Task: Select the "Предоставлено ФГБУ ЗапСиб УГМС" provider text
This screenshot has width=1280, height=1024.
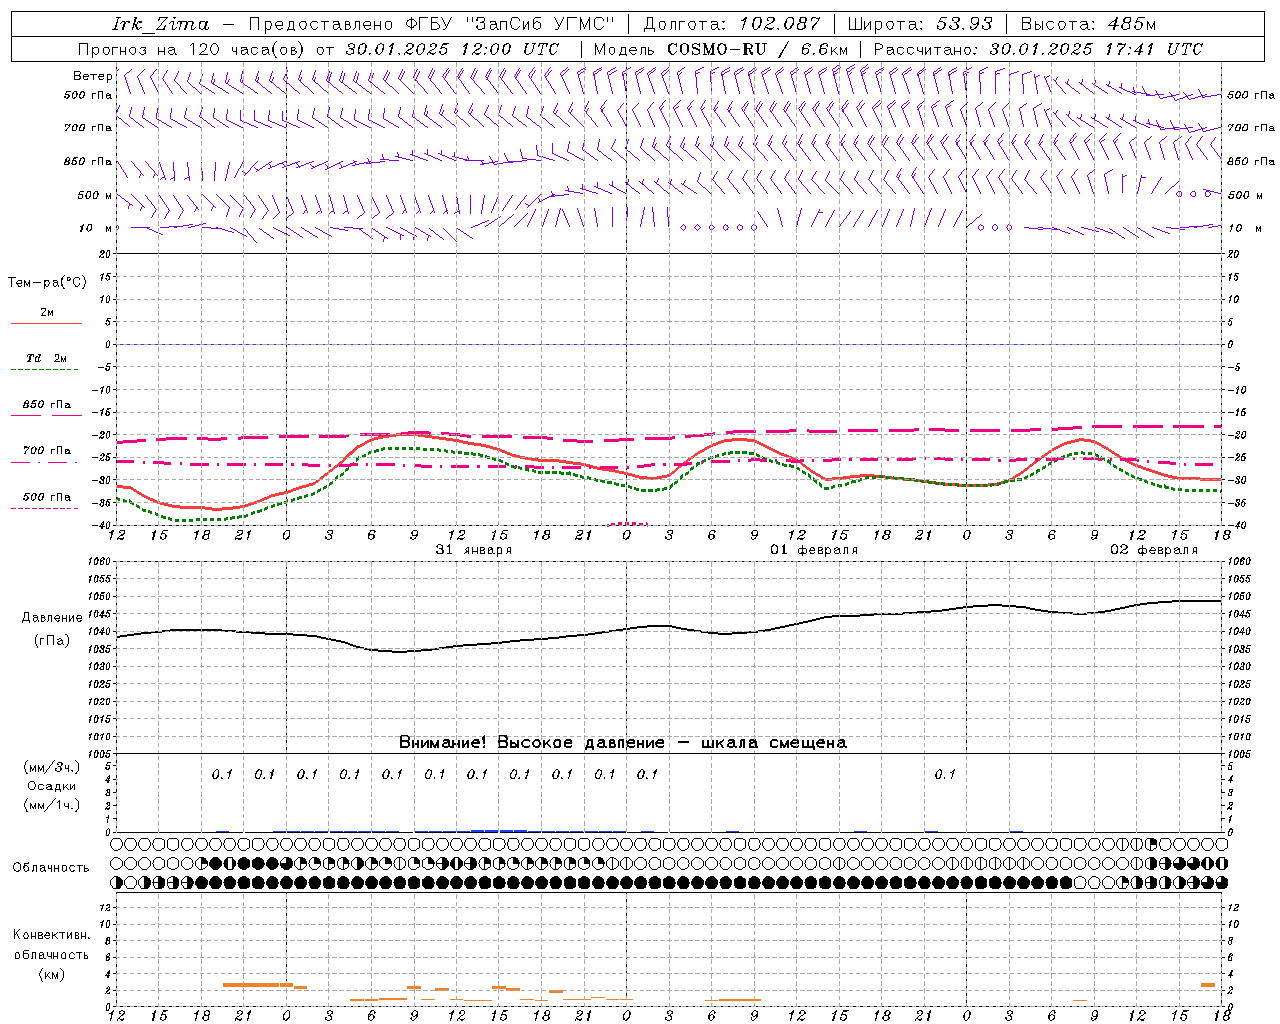Action: click(x=432, y=24)
